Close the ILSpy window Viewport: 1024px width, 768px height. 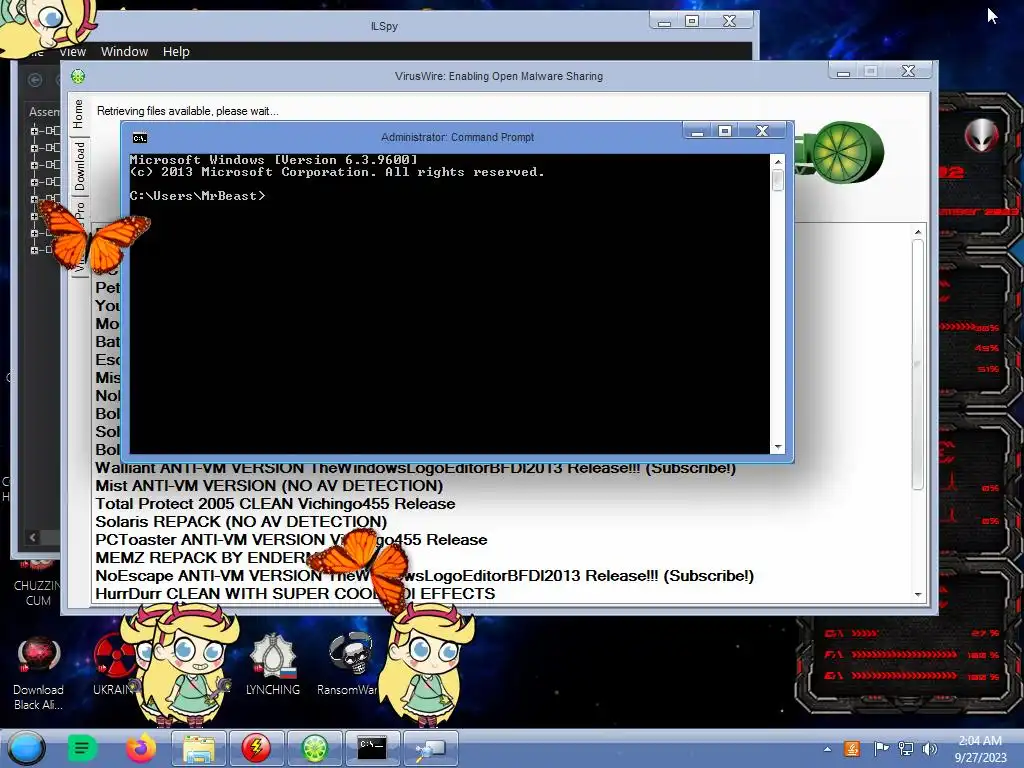[x=729, y=21]
